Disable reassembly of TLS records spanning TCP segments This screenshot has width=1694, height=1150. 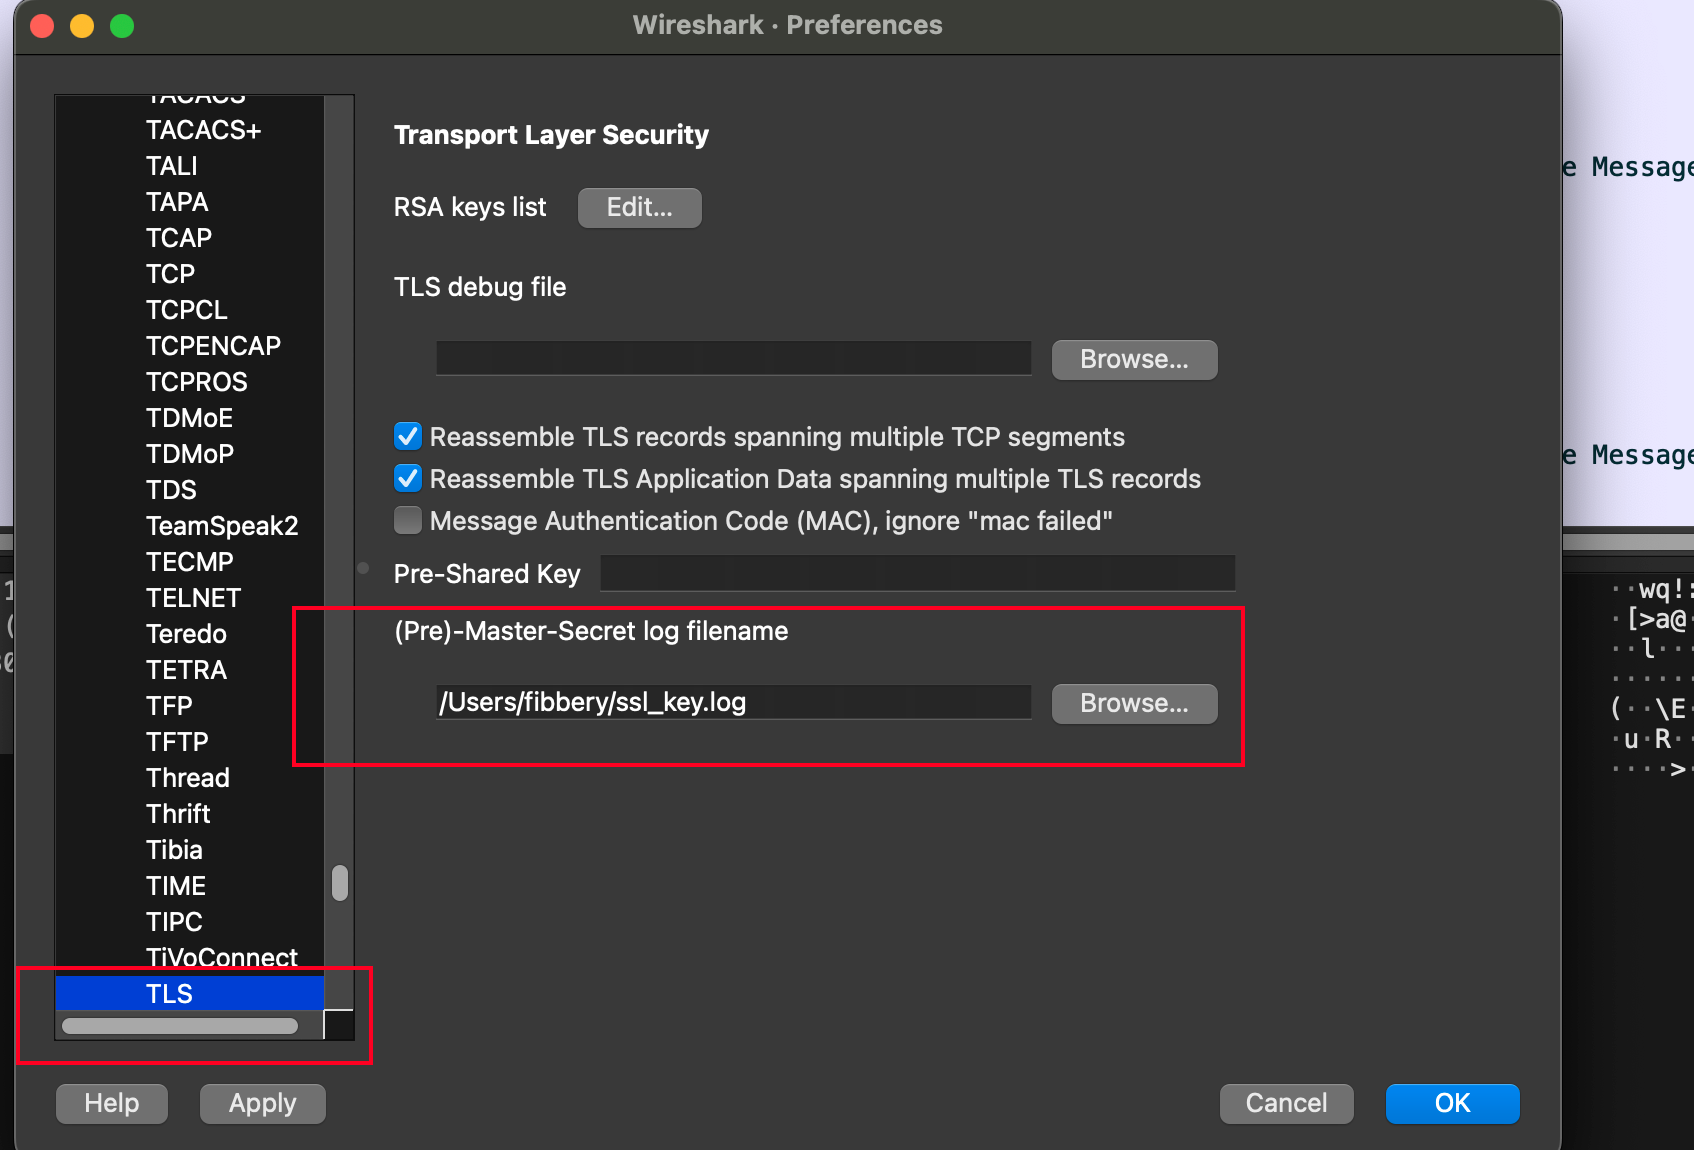(x=407, y=436)
